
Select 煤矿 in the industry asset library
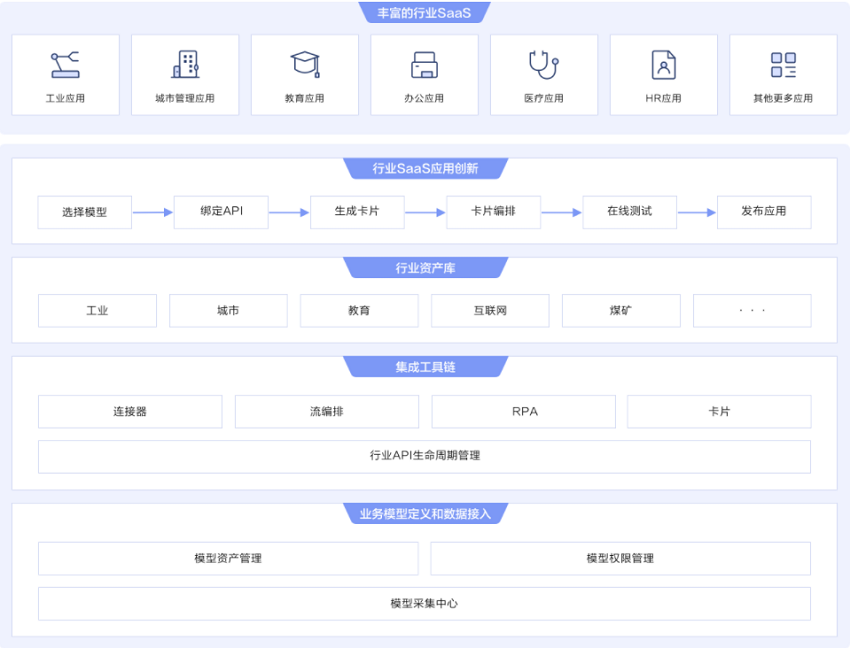[621, 311]
